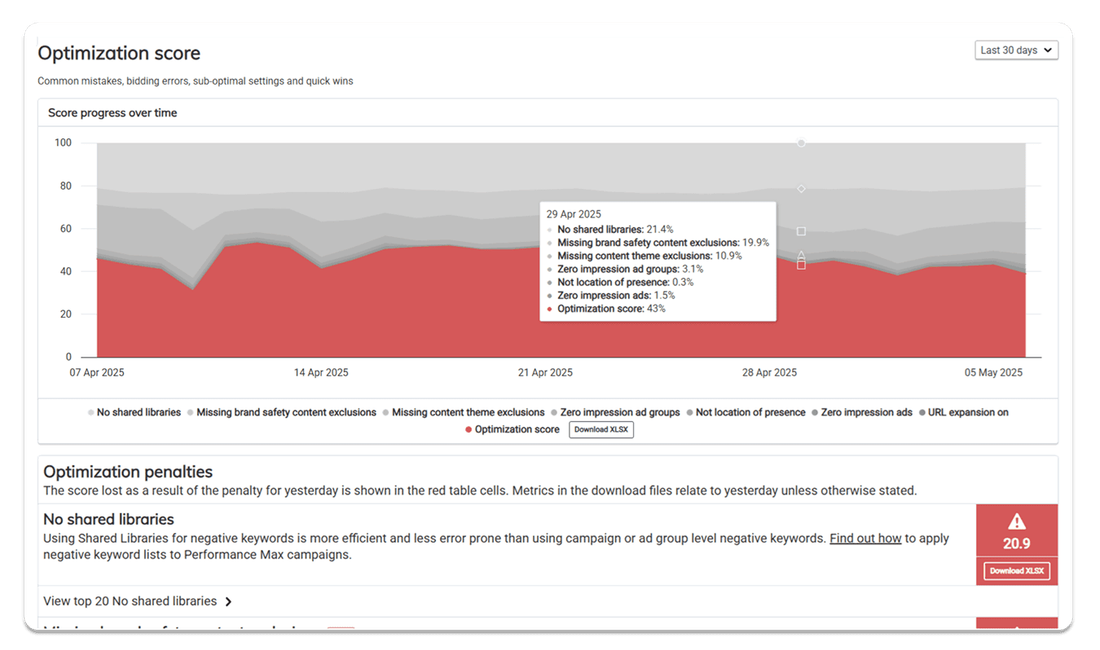Image resolution: width=1100 pixels, height=650 pixels.
Task: Click tooltip line Not location of presence: 0.3%
Action: point(620,282)
